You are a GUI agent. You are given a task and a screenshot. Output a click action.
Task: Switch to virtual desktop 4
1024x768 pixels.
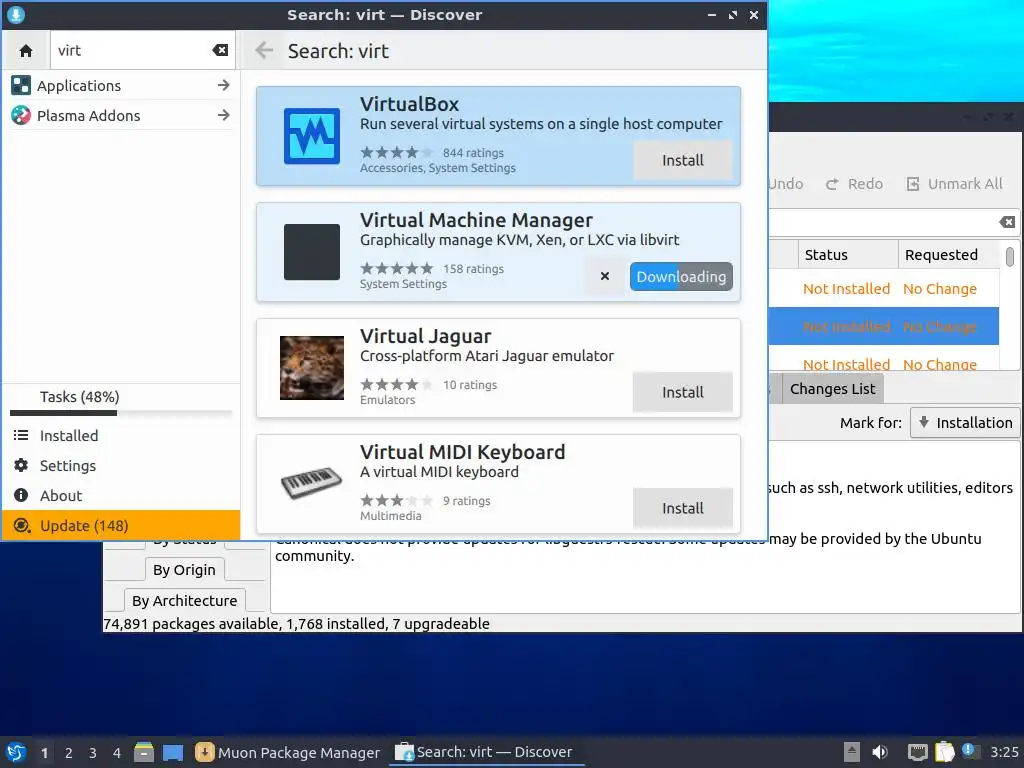117,753
